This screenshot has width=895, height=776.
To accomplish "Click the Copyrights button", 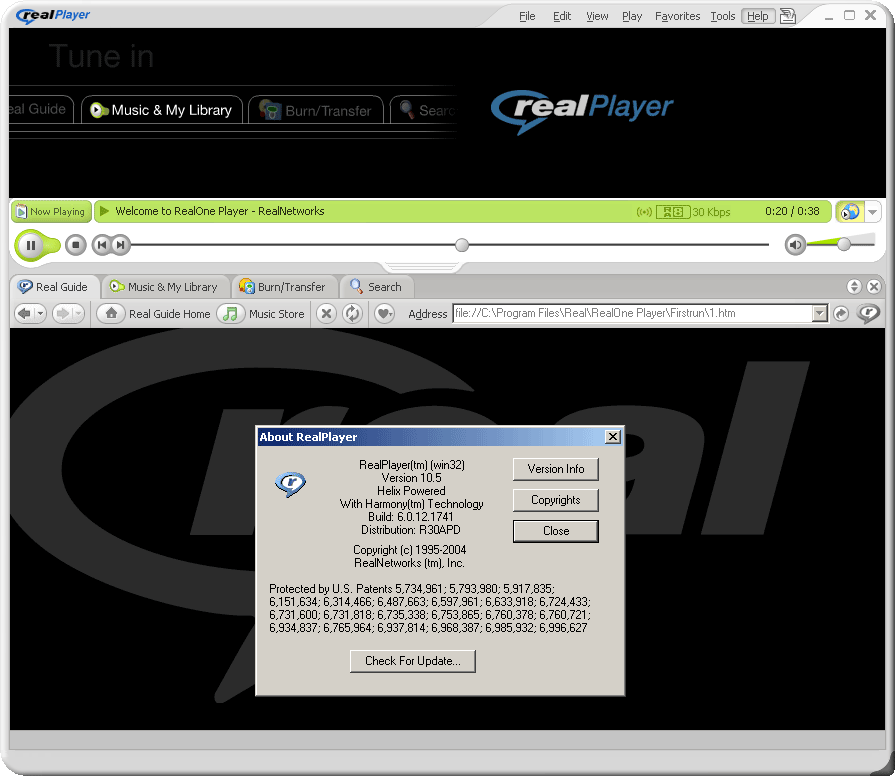I will (555, 500).
